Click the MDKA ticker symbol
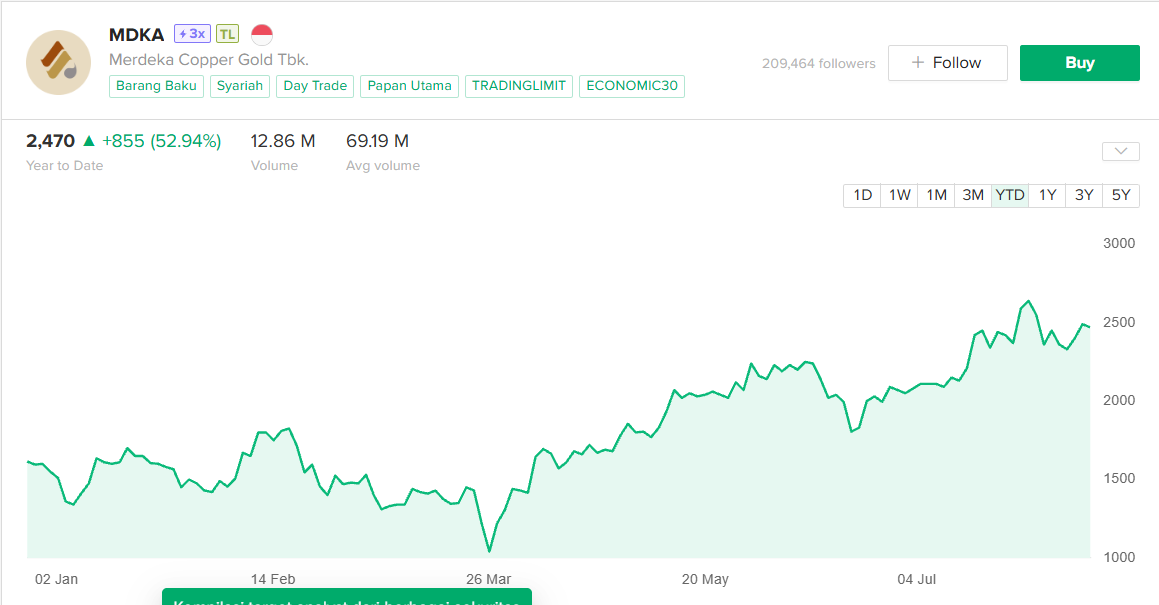 click(x=137, y=35)
